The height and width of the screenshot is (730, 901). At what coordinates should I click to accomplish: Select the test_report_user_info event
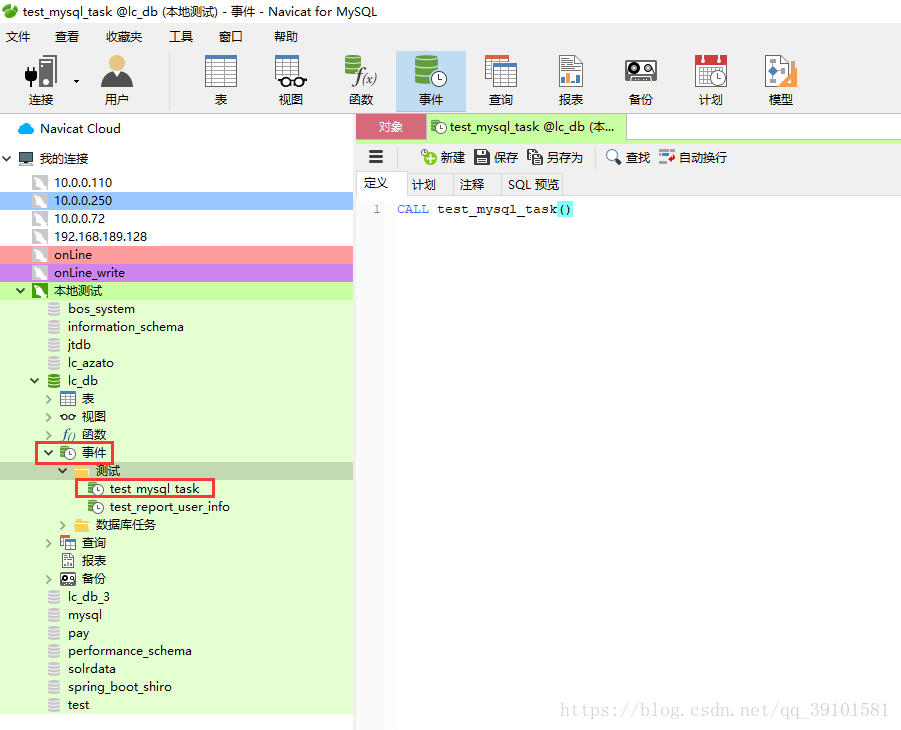pos(169,507)
